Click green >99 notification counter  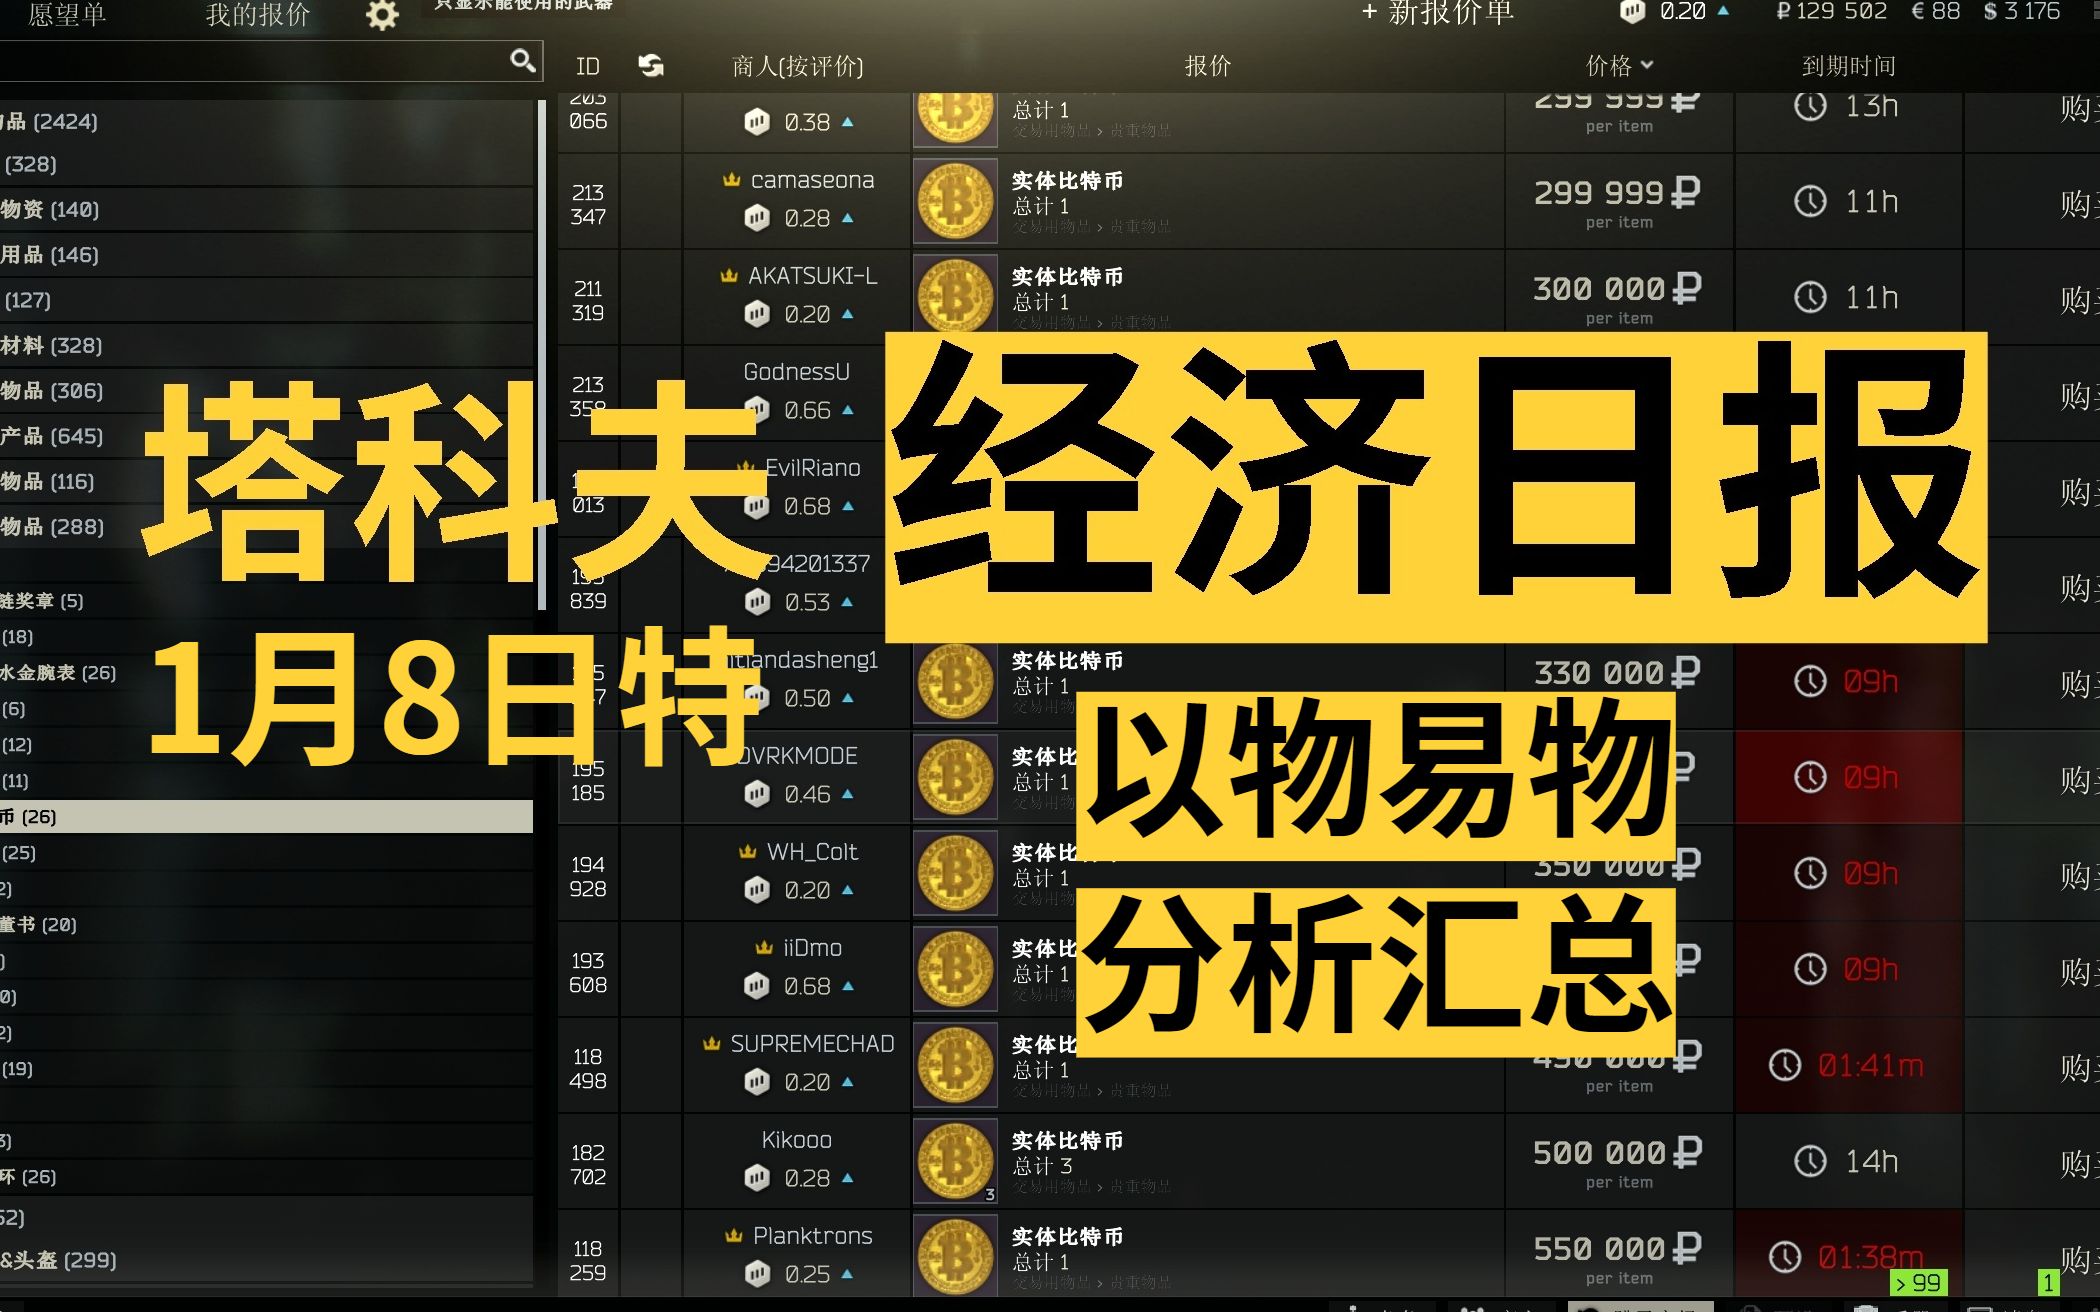(x=1918, y=1282)
